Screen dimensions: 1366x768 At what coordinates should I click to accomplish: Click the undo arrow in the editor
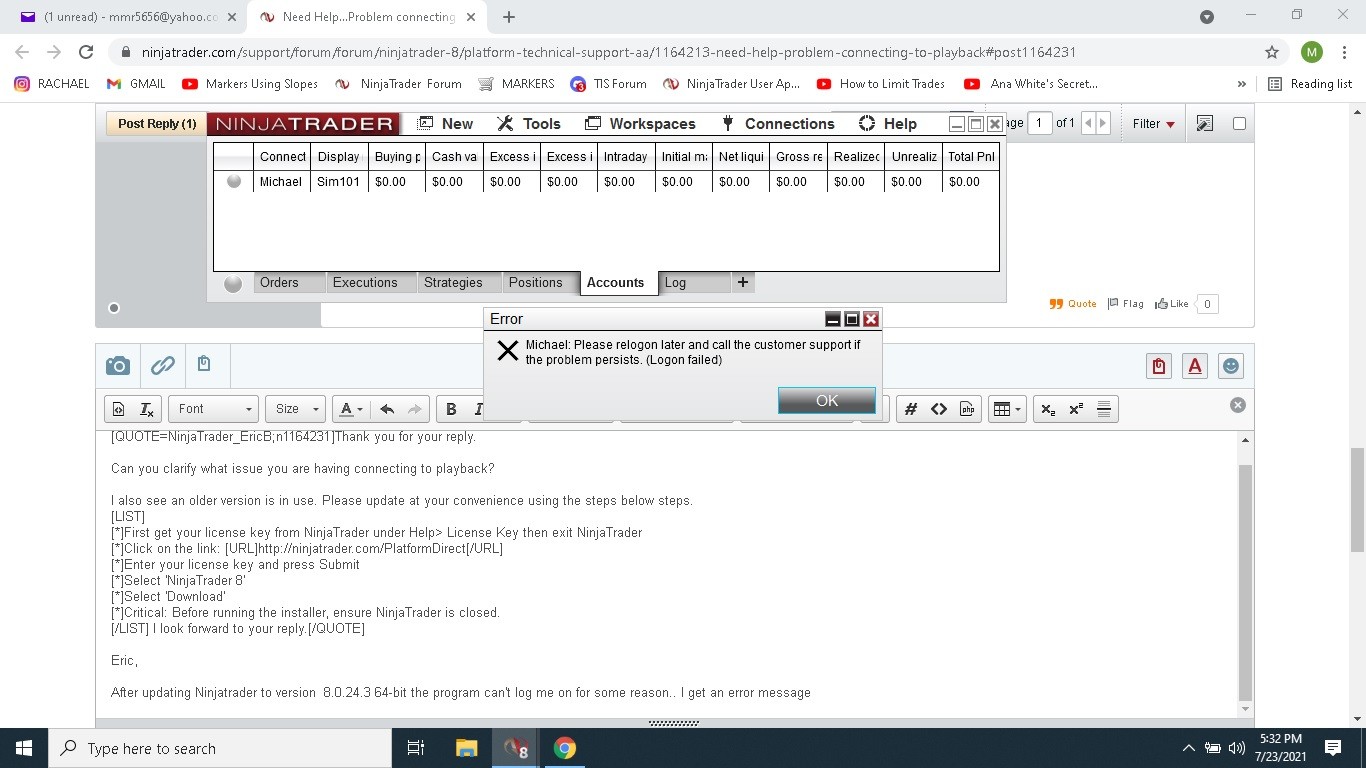(x=387, y=409)
